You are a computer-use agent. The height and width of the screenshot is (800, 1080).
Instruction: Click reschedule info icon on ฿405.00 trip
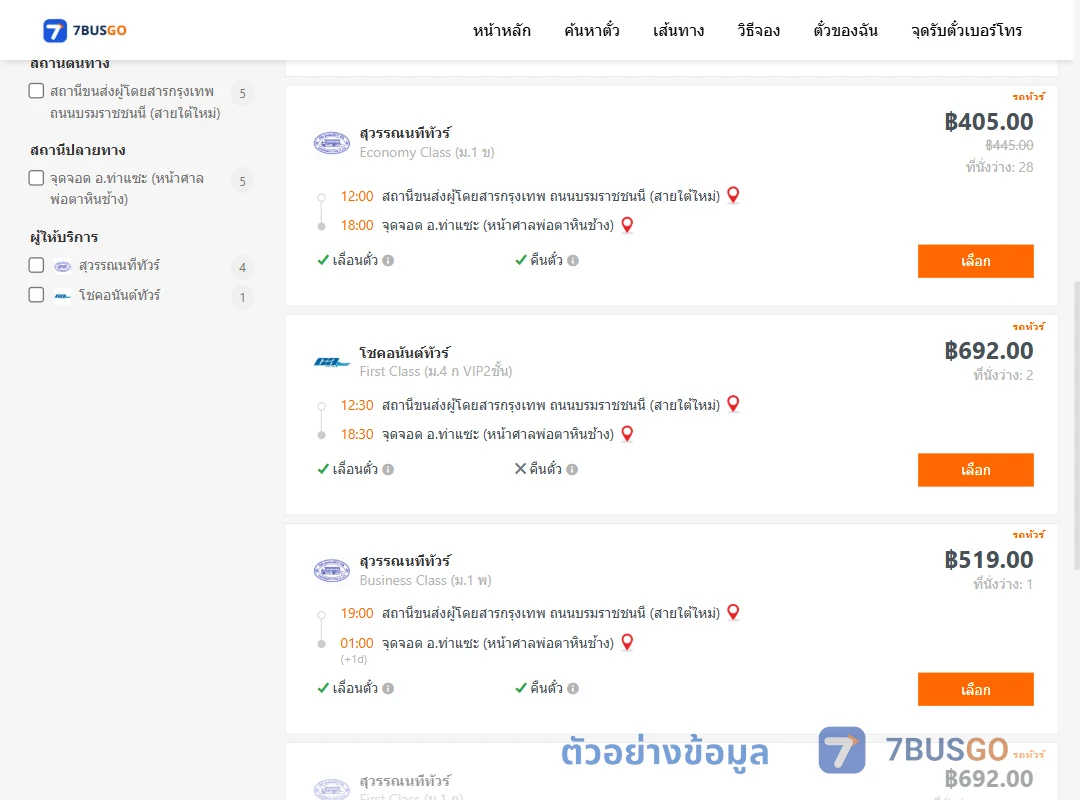[388, 260]
